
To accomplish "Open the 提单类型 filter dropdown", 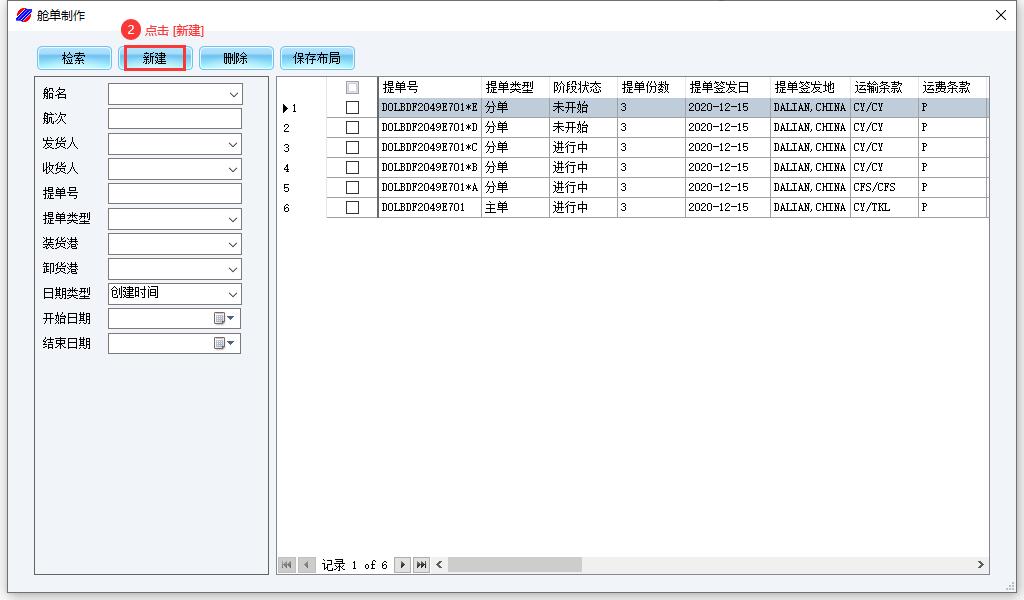I will tap(233, 219).
